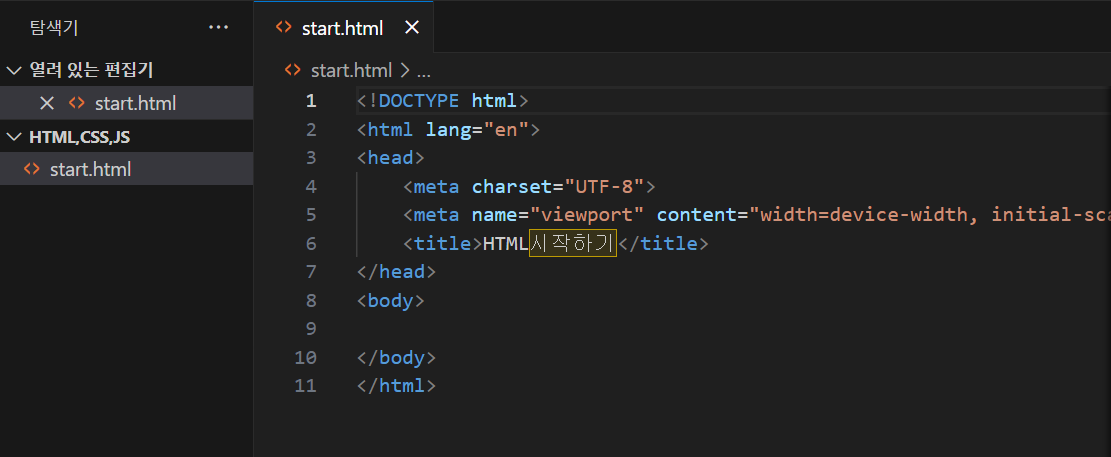
Task: Click start.html in the breadcrumb
Action: [351, 70]
